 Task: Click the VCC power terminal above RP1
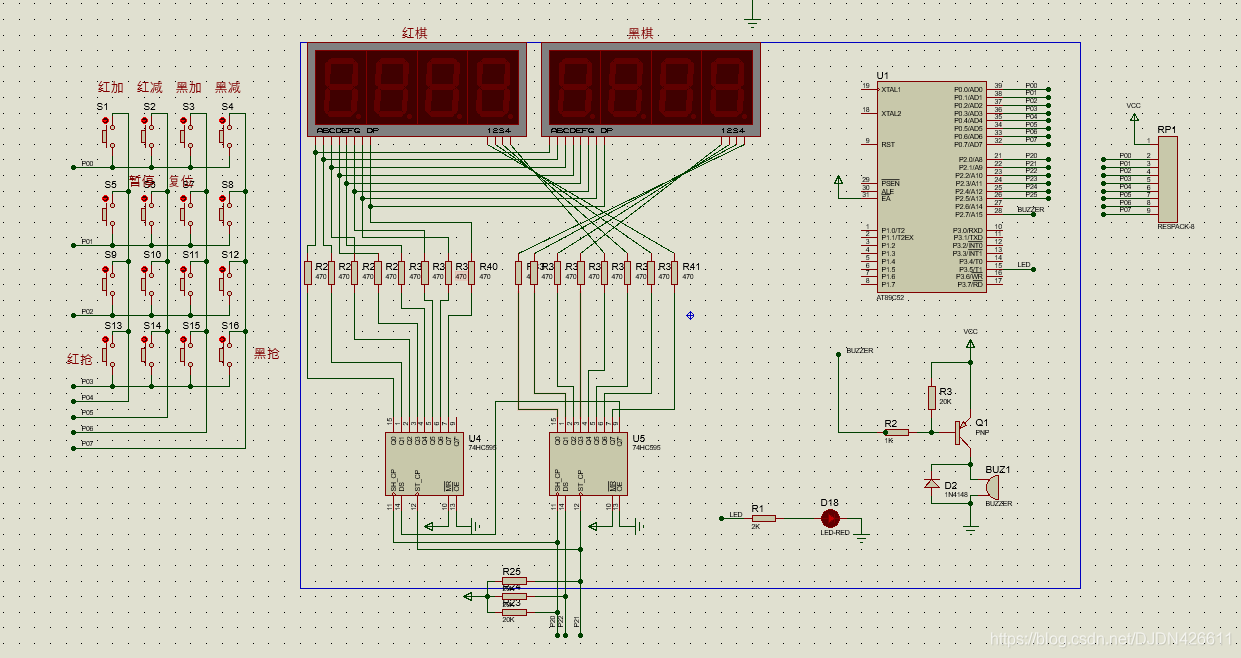1133,116
